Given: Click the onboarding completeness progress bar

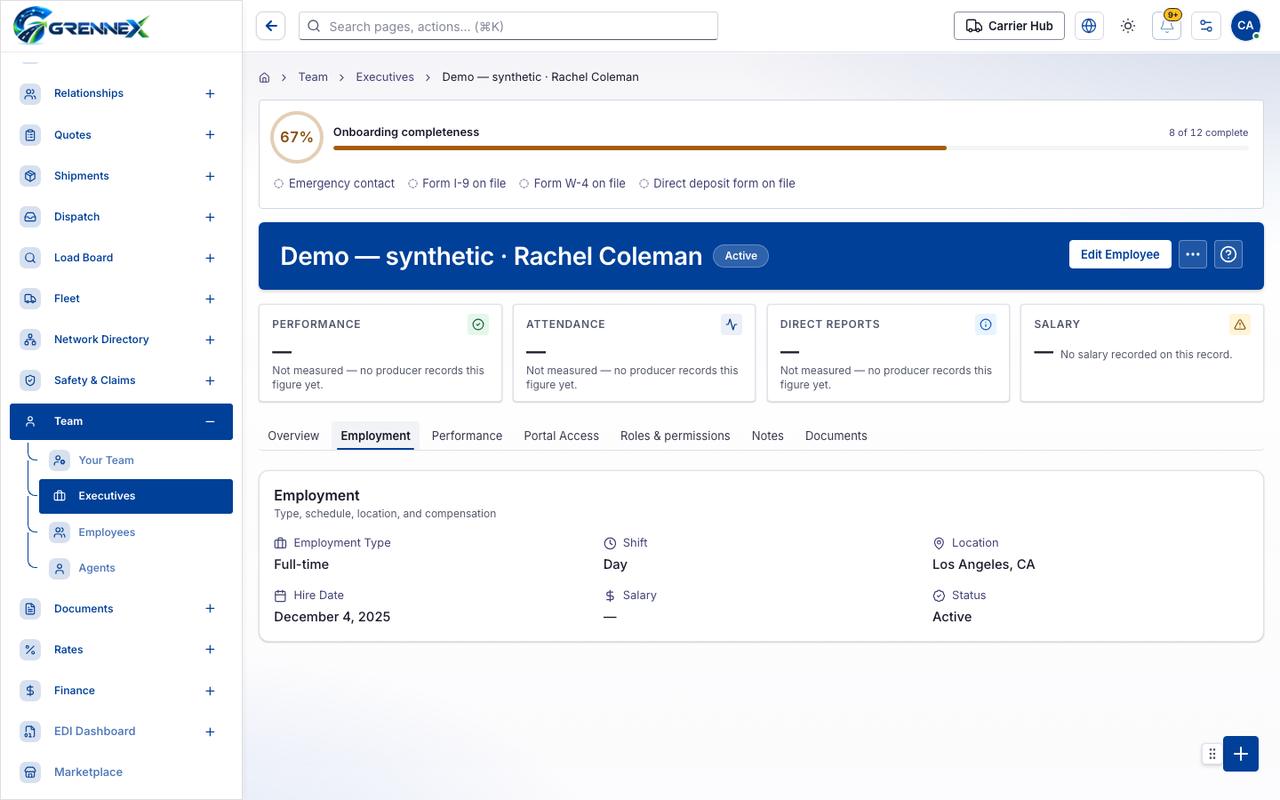Looking at the screenshot, I should tap(790, 148).
